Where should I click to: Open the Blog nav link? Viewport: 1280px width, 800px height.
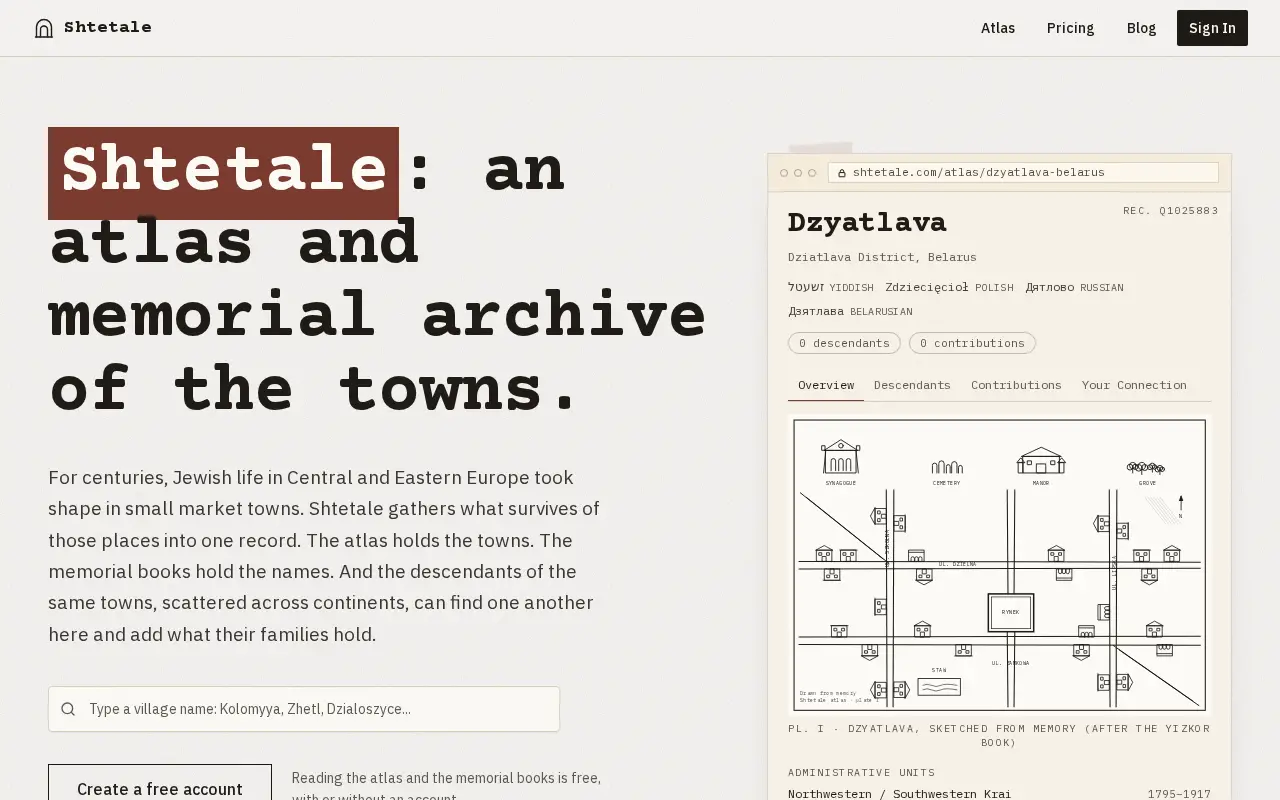(1141, 28)
